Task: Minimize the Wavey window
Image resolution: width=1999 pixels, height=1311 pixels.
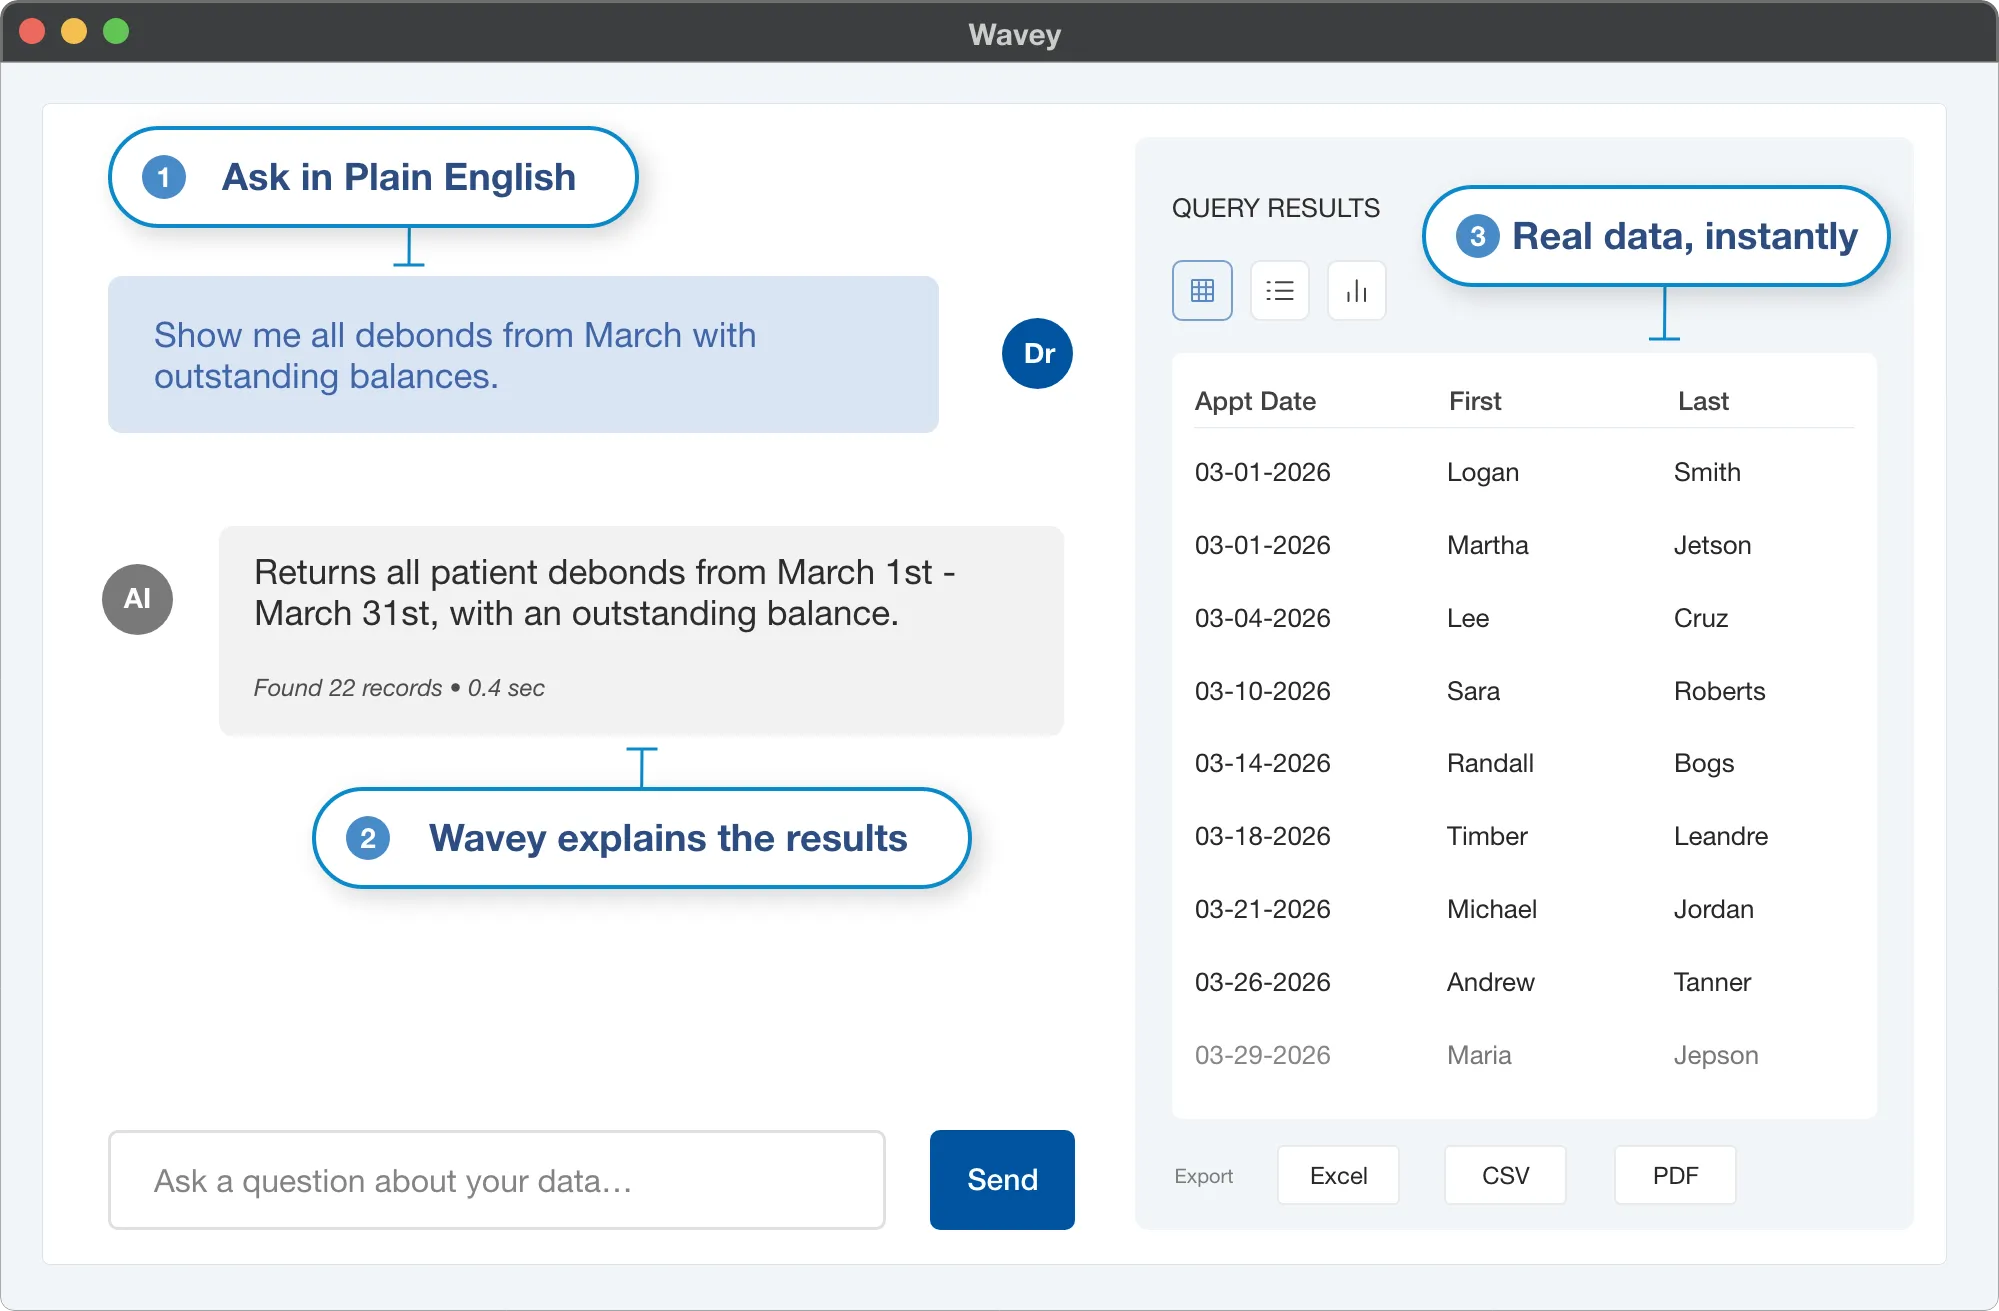Action: pos(74,32)
